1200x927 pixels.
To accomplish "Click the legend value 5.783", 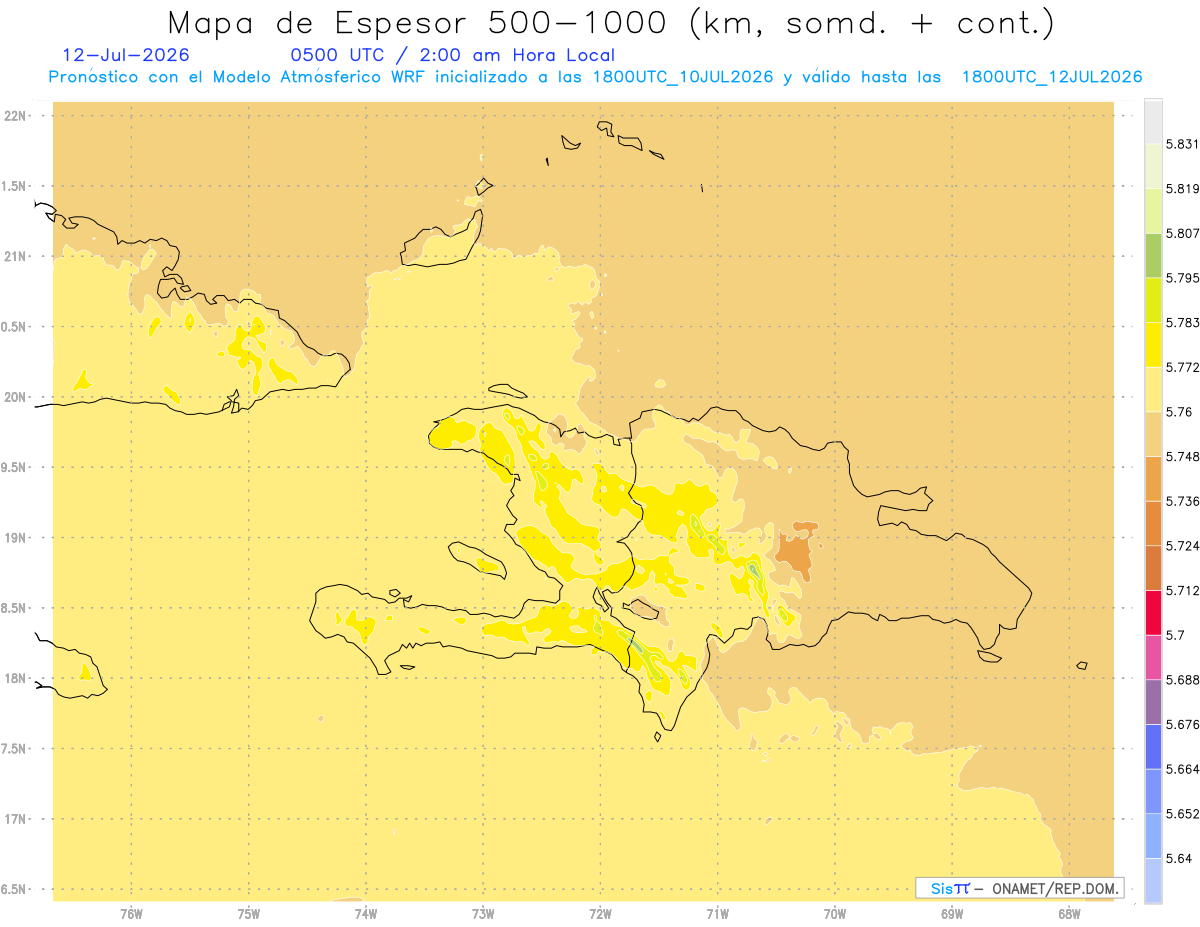I will click(x=1183, y=322).
